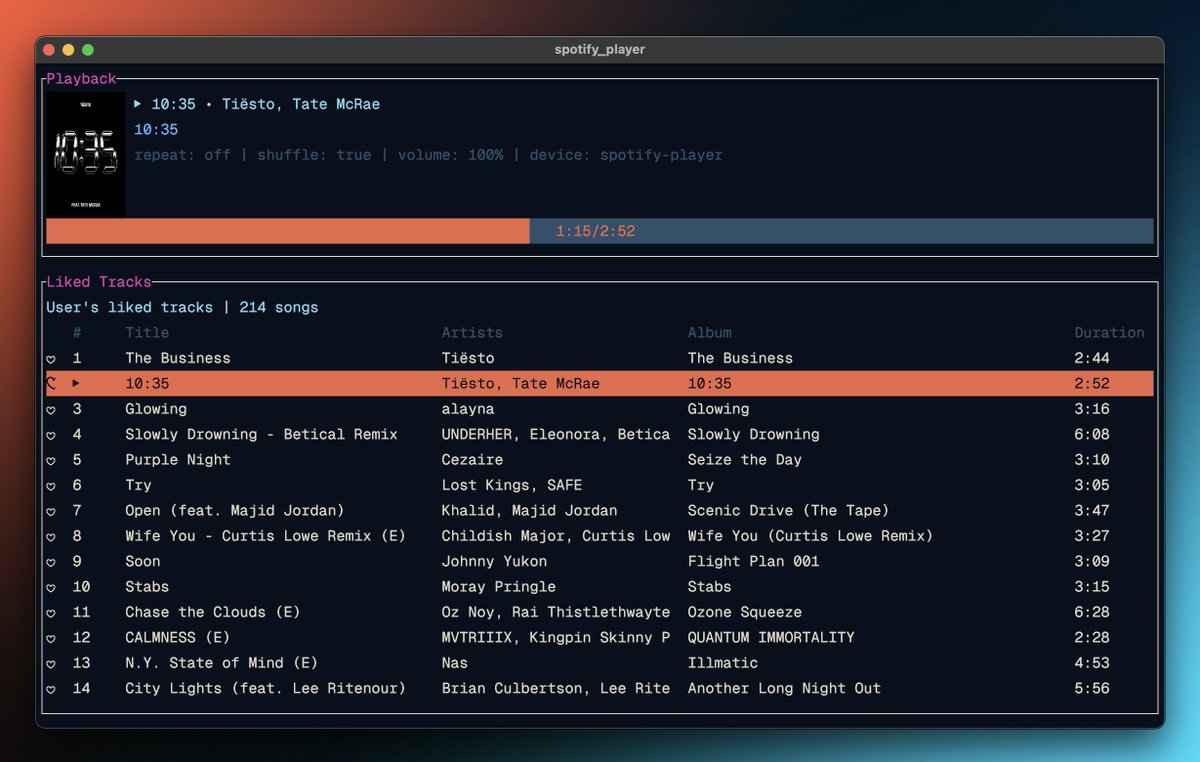Click the play triangle in the Playback panel
Screen dimensions: 1200x762
(x=137, y=103)
